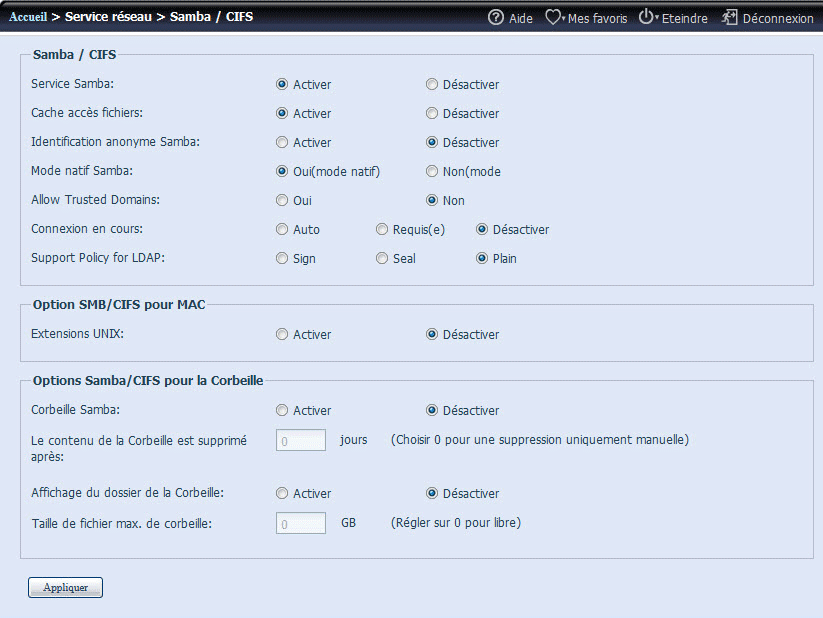Image resolution: width=823 pixels, height=618 pixels.
Task: Open the Aide help icon
Action: [x=496, y=18]
